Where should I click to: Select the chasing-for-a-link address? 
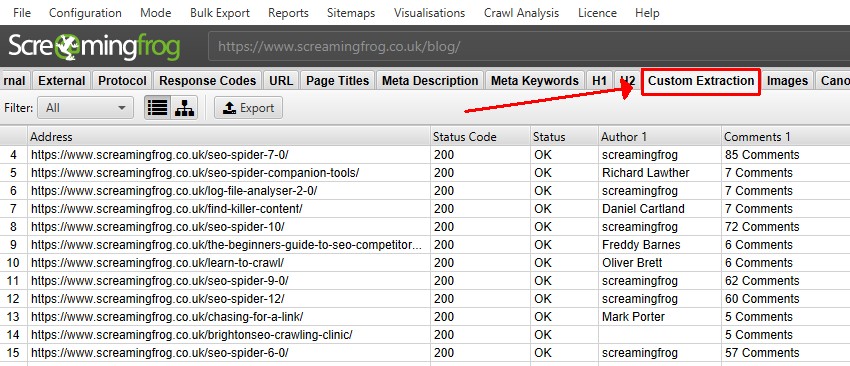[x=167, y=316]
